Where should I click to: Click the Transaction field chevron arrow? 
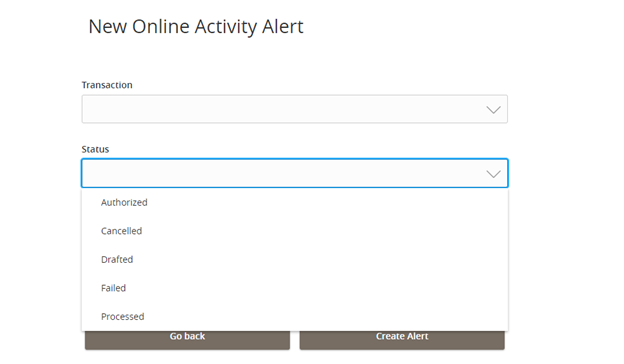click(x=493, y=110)
